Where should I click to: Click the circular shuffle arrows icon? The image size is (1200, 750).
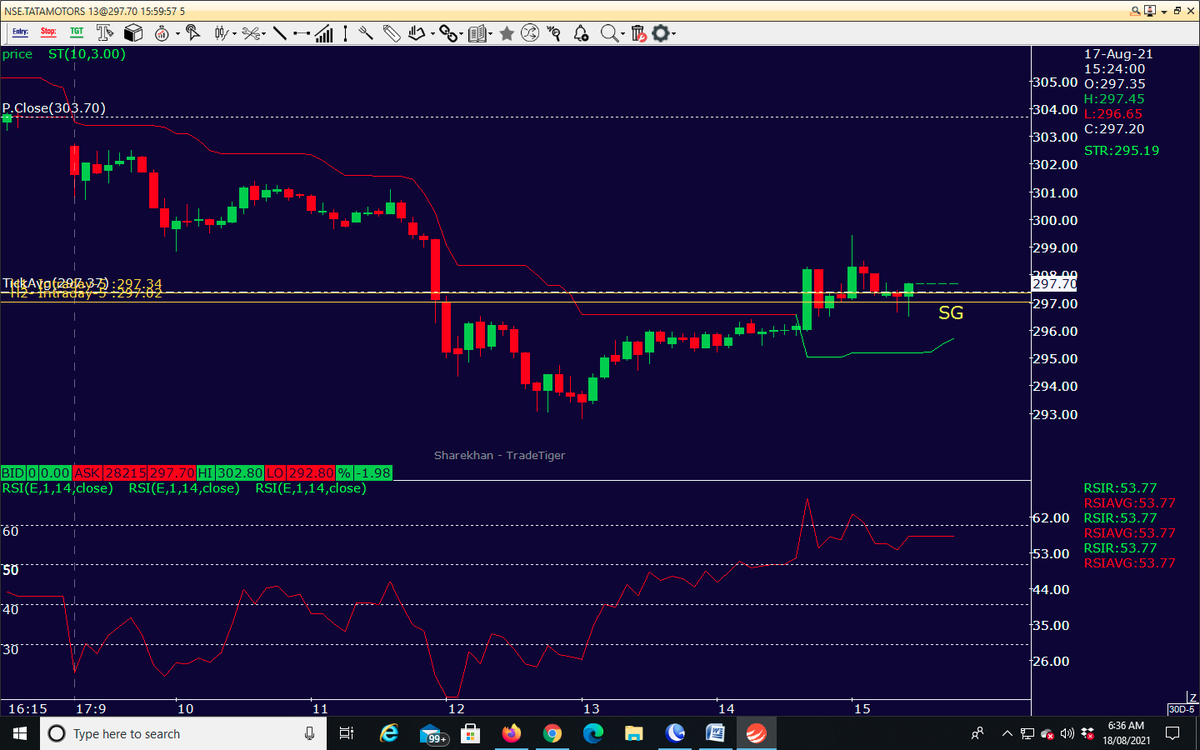pyautogui.click(x=530, y=33)
